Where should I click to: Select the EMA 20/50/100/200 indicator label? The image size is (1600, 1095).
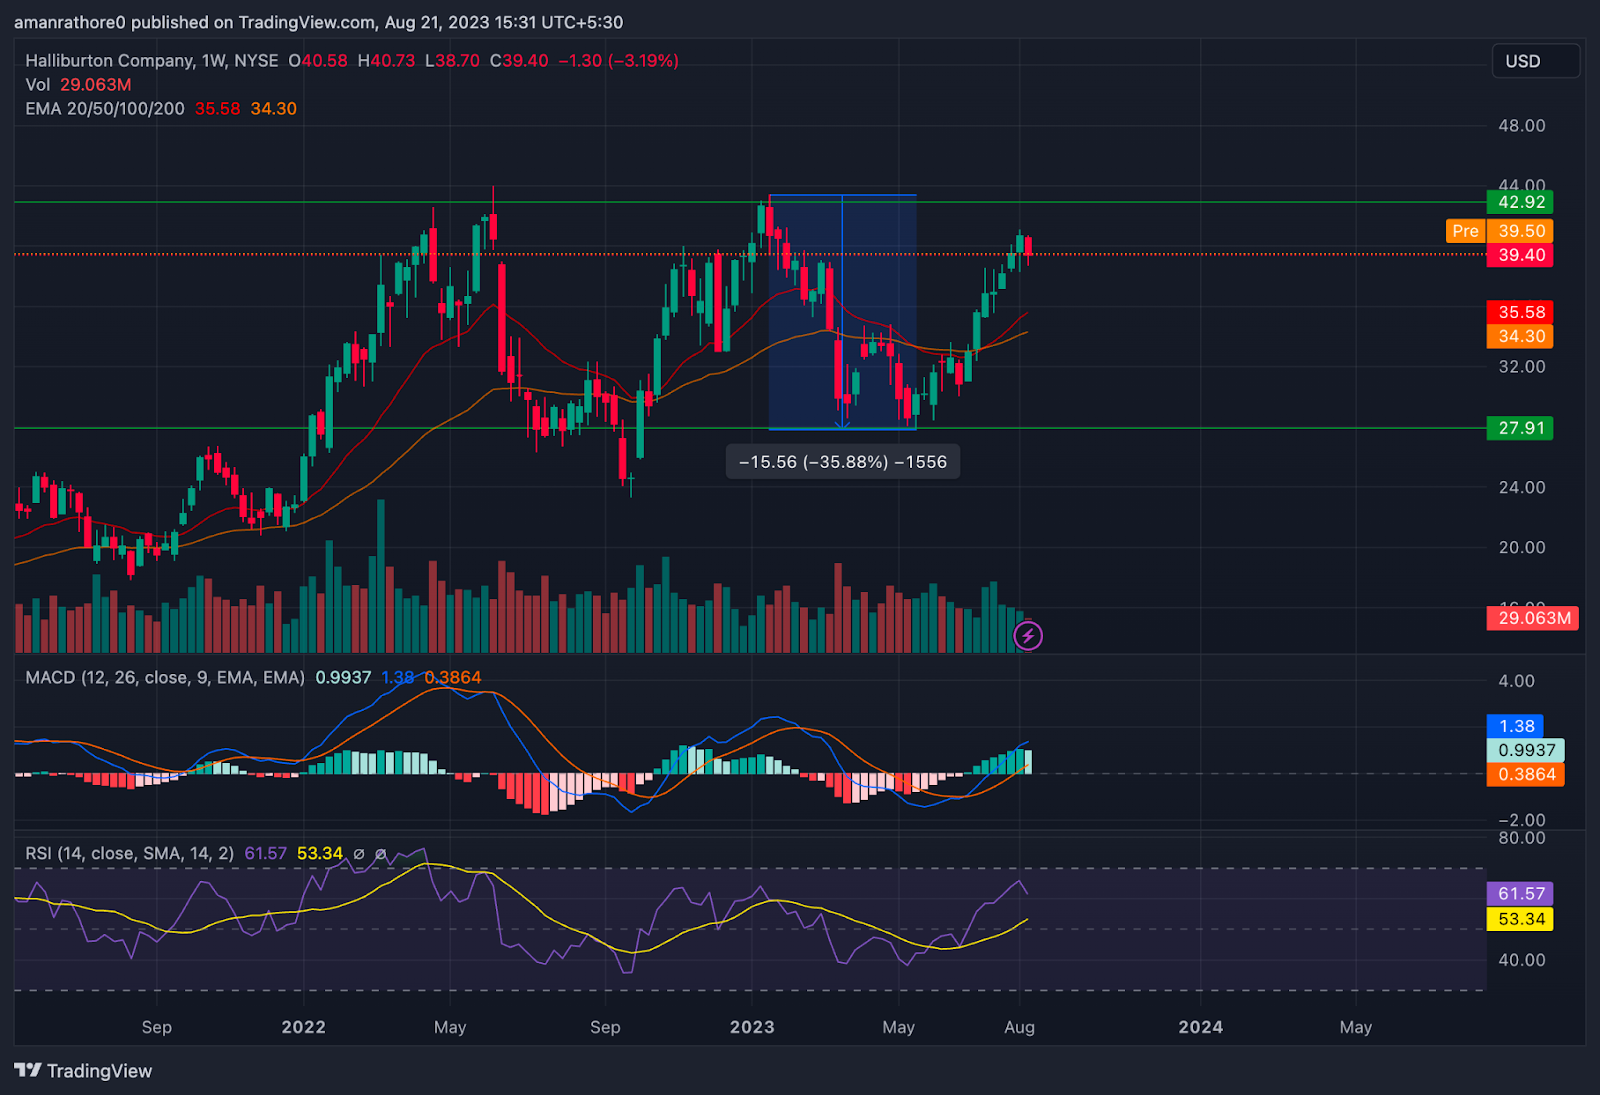click(x=105, y=108)
